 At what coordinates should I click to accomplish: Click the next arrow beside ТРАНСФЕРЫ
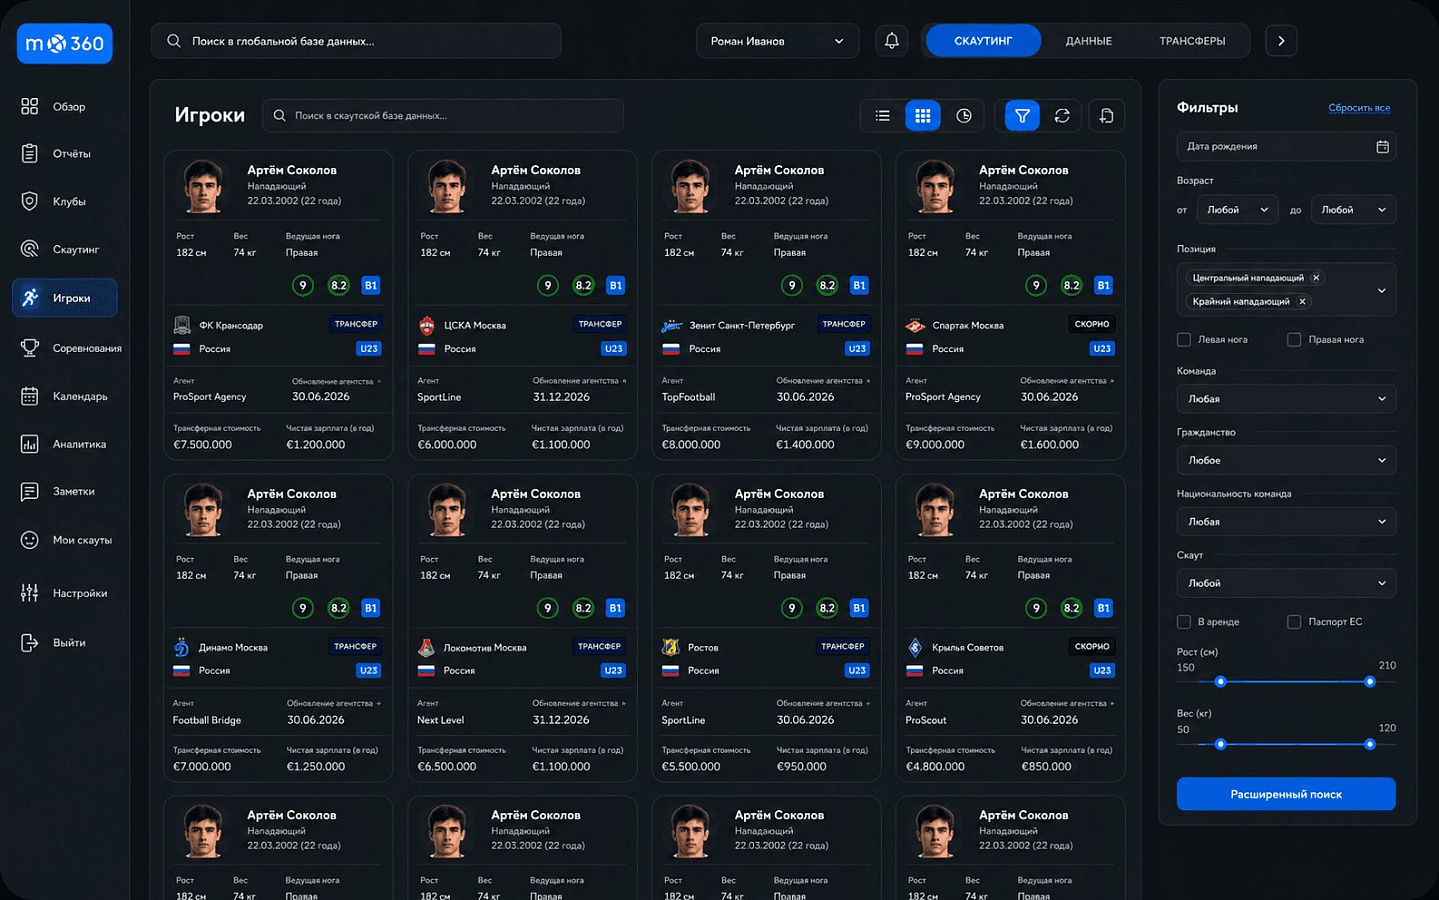1281,41
